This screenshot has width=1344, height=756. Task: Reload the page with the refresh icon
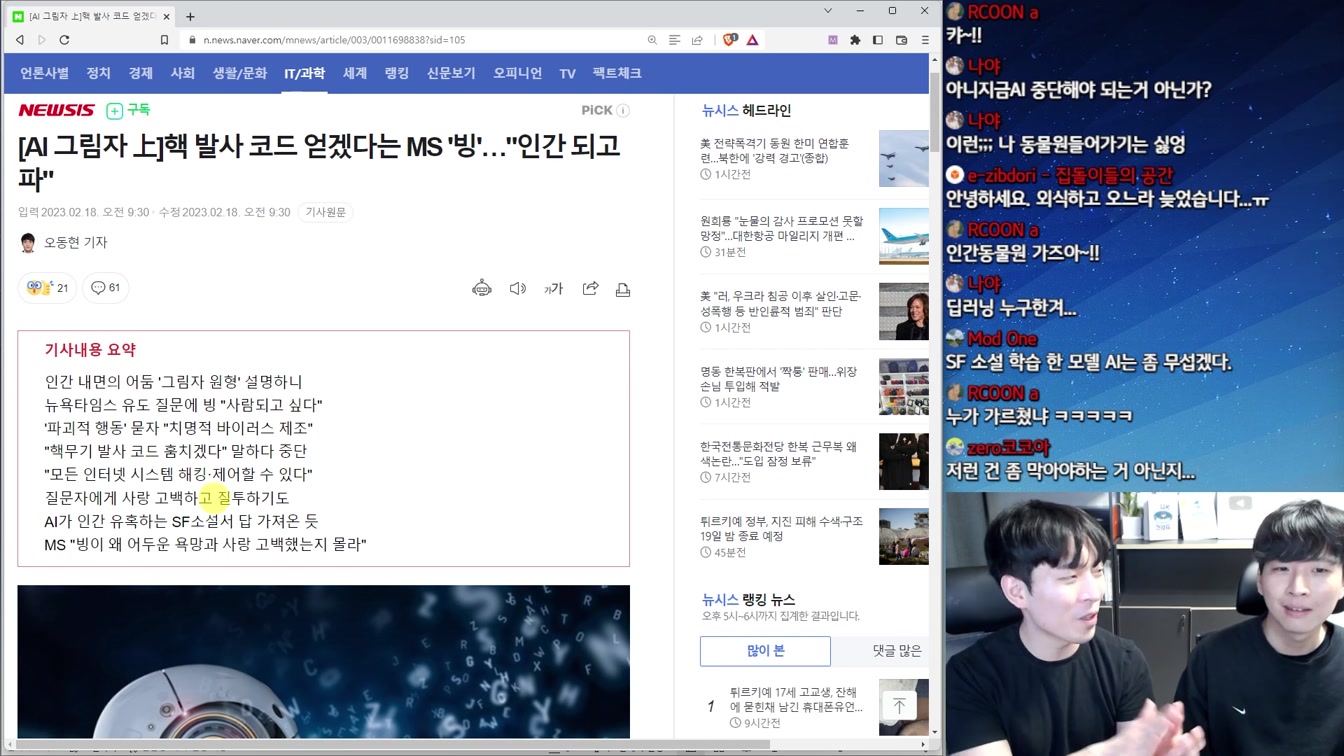65,40
